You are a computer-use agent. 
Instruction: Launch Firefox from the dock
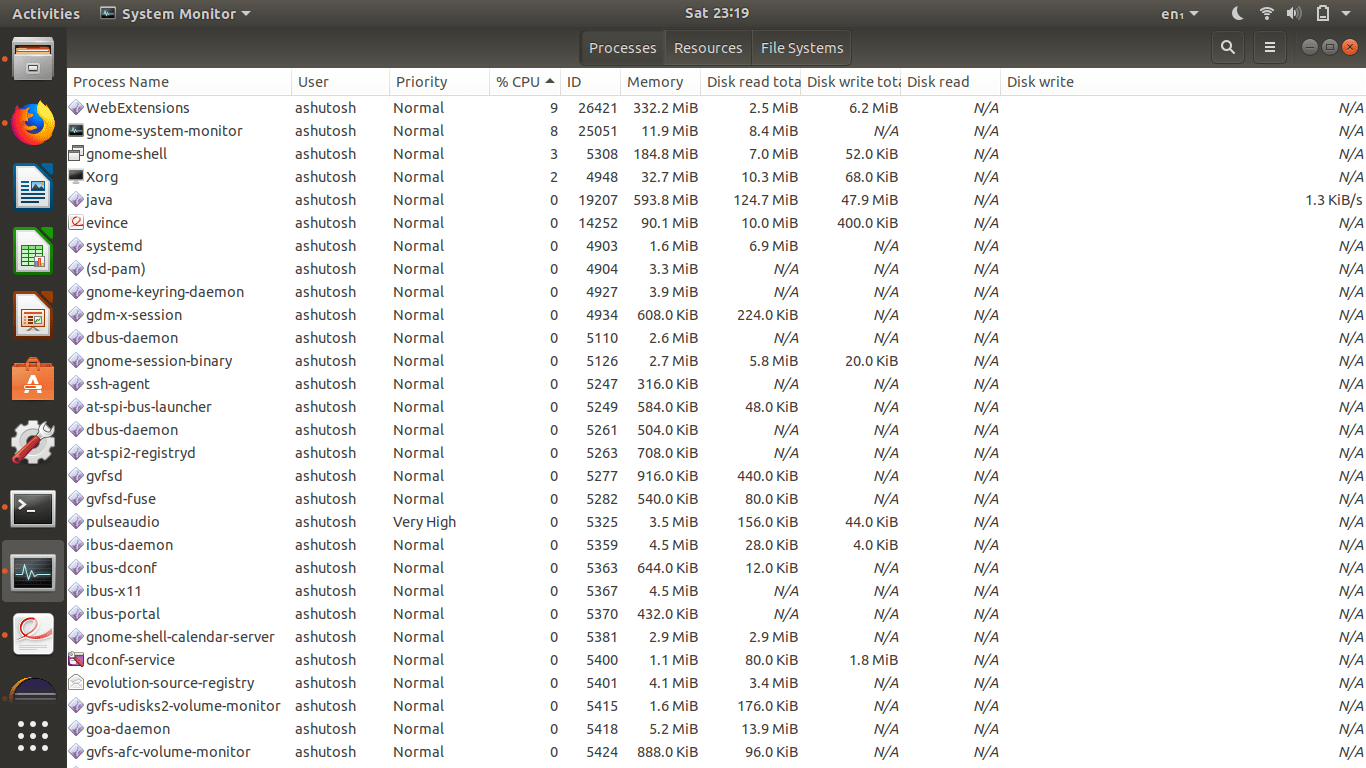(x=33, y=124)
